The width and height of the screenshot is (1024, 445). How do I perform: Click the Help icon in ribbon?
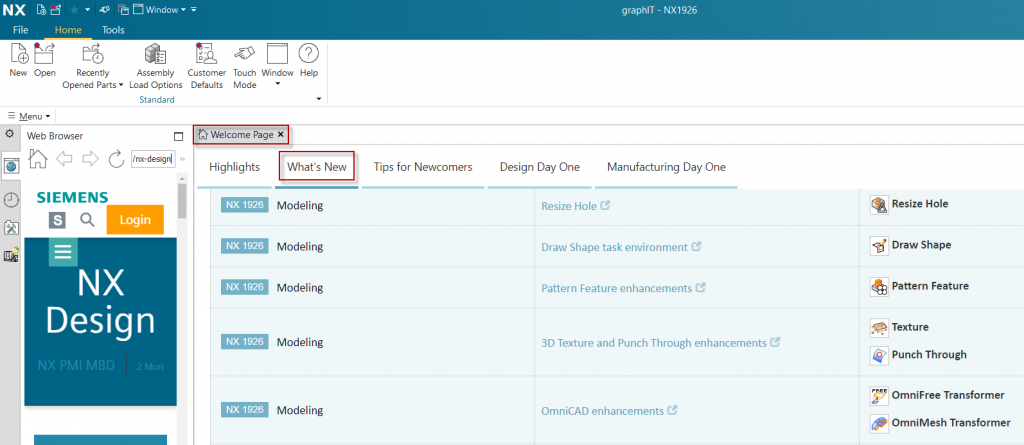pos(309,57)
